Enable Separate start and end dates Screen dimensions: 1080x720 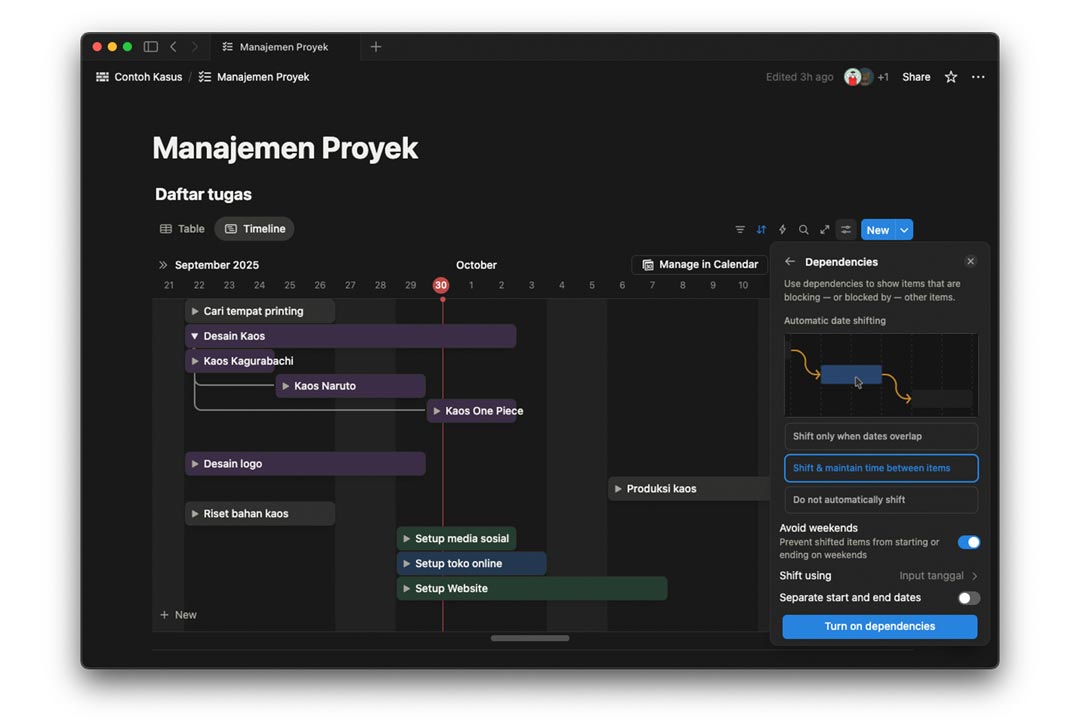[968, 598]
